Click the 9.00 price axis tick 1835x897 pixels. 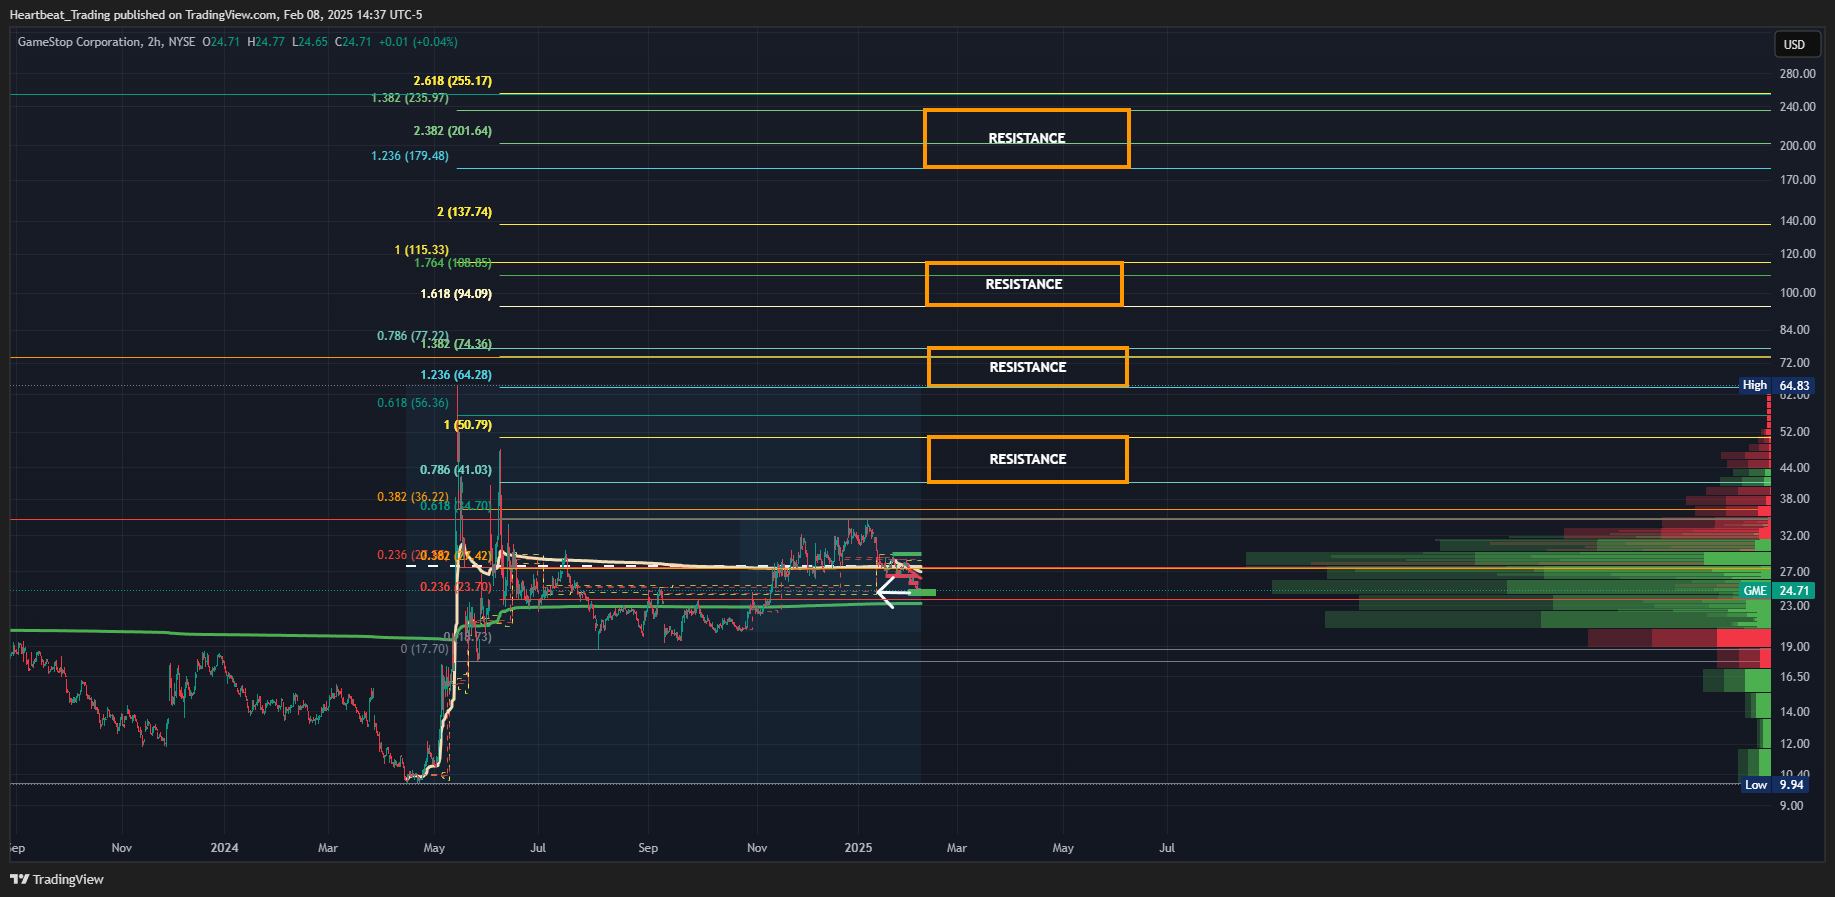coord(1791,806)
